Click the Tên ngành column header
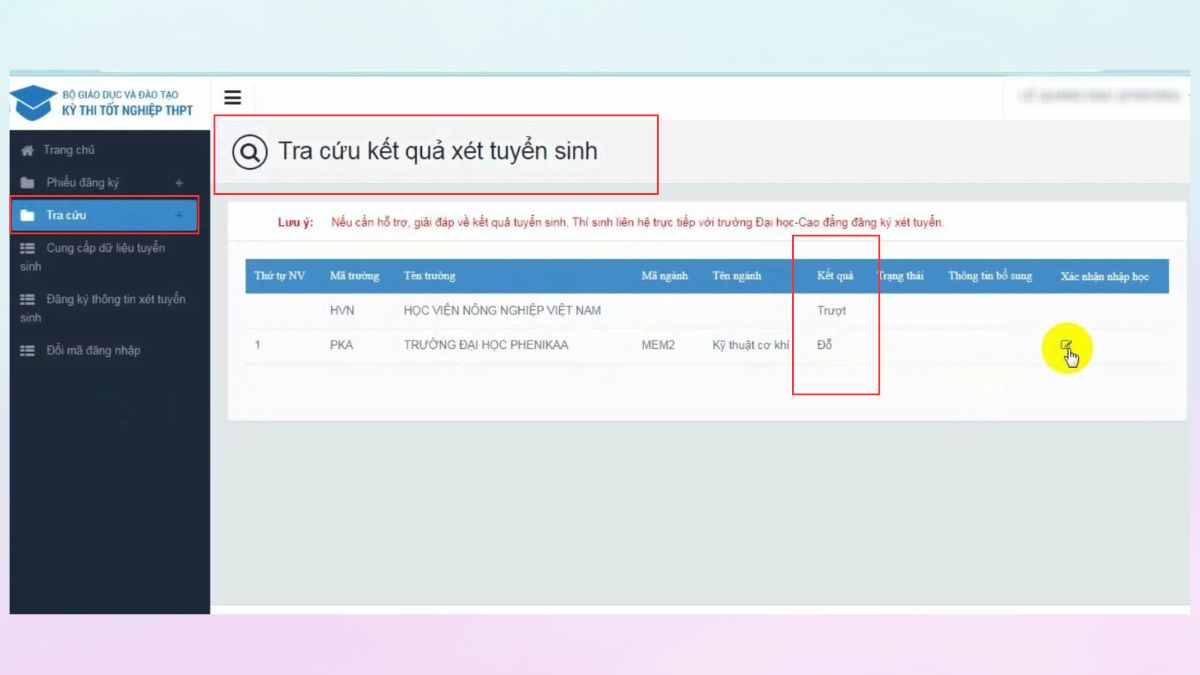This screenshot has width=1200, height=675. (x=737, y=276)
